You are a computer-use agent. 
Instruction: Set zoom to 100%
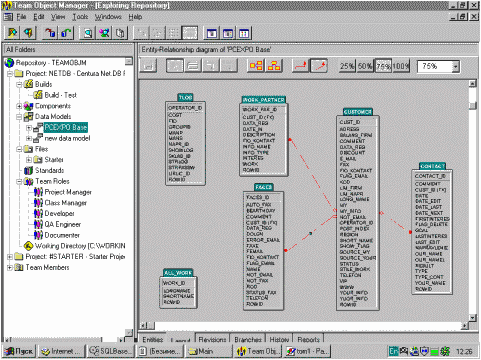coord(401,66)
